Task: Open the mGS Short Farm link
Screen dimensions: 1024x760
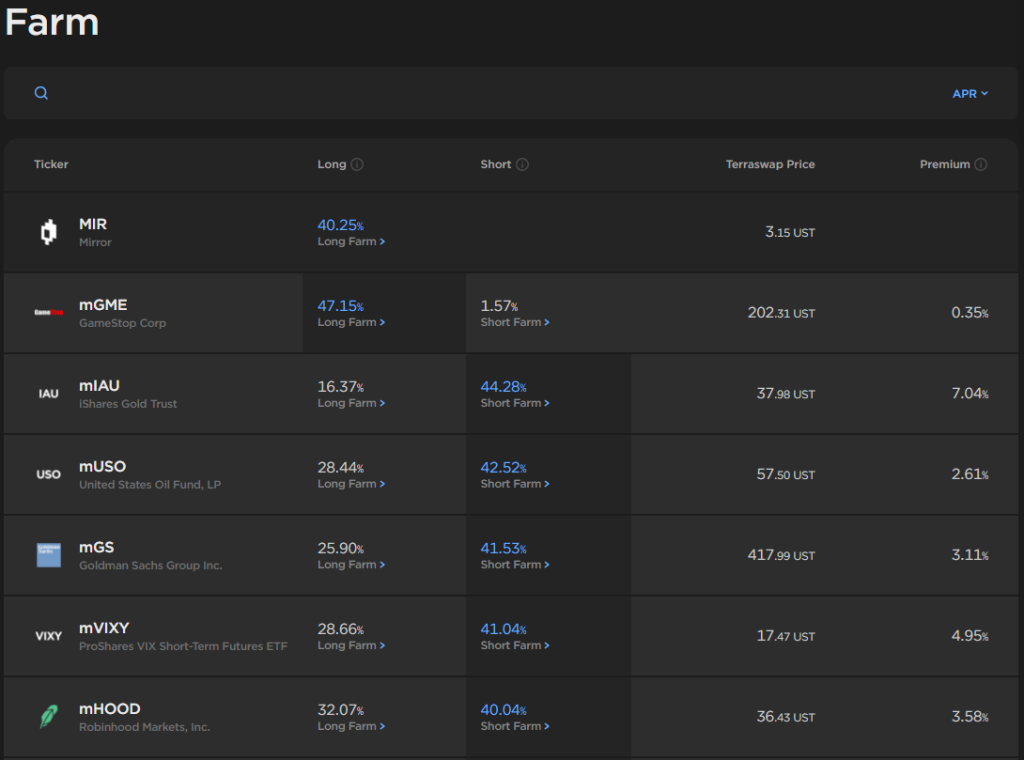Action: pyautogui.click(x=515, y=565)
